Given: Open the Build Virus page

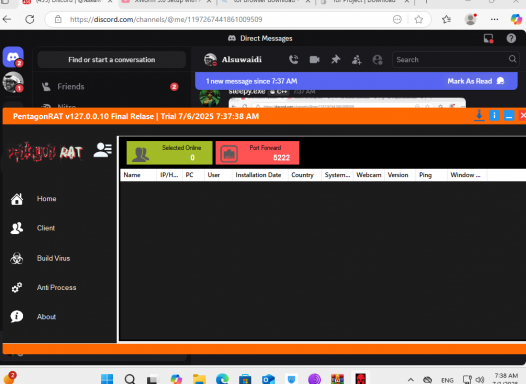Looking at the screenshot, I should coord(53,258).
